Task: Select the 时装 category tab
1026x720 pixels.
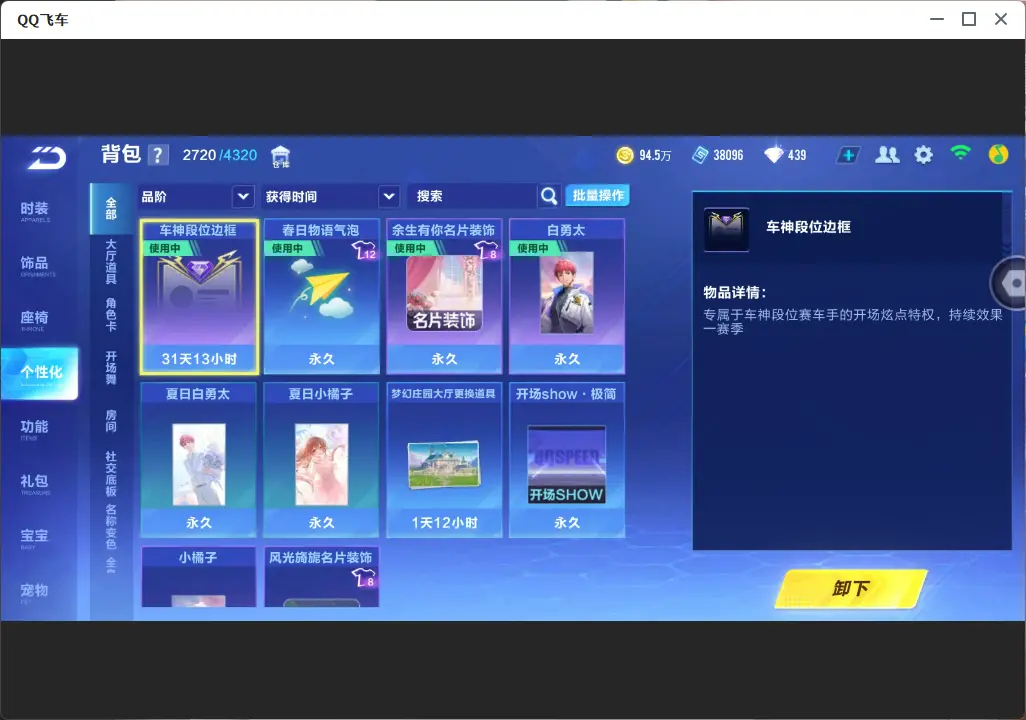Action: (35, 211)
